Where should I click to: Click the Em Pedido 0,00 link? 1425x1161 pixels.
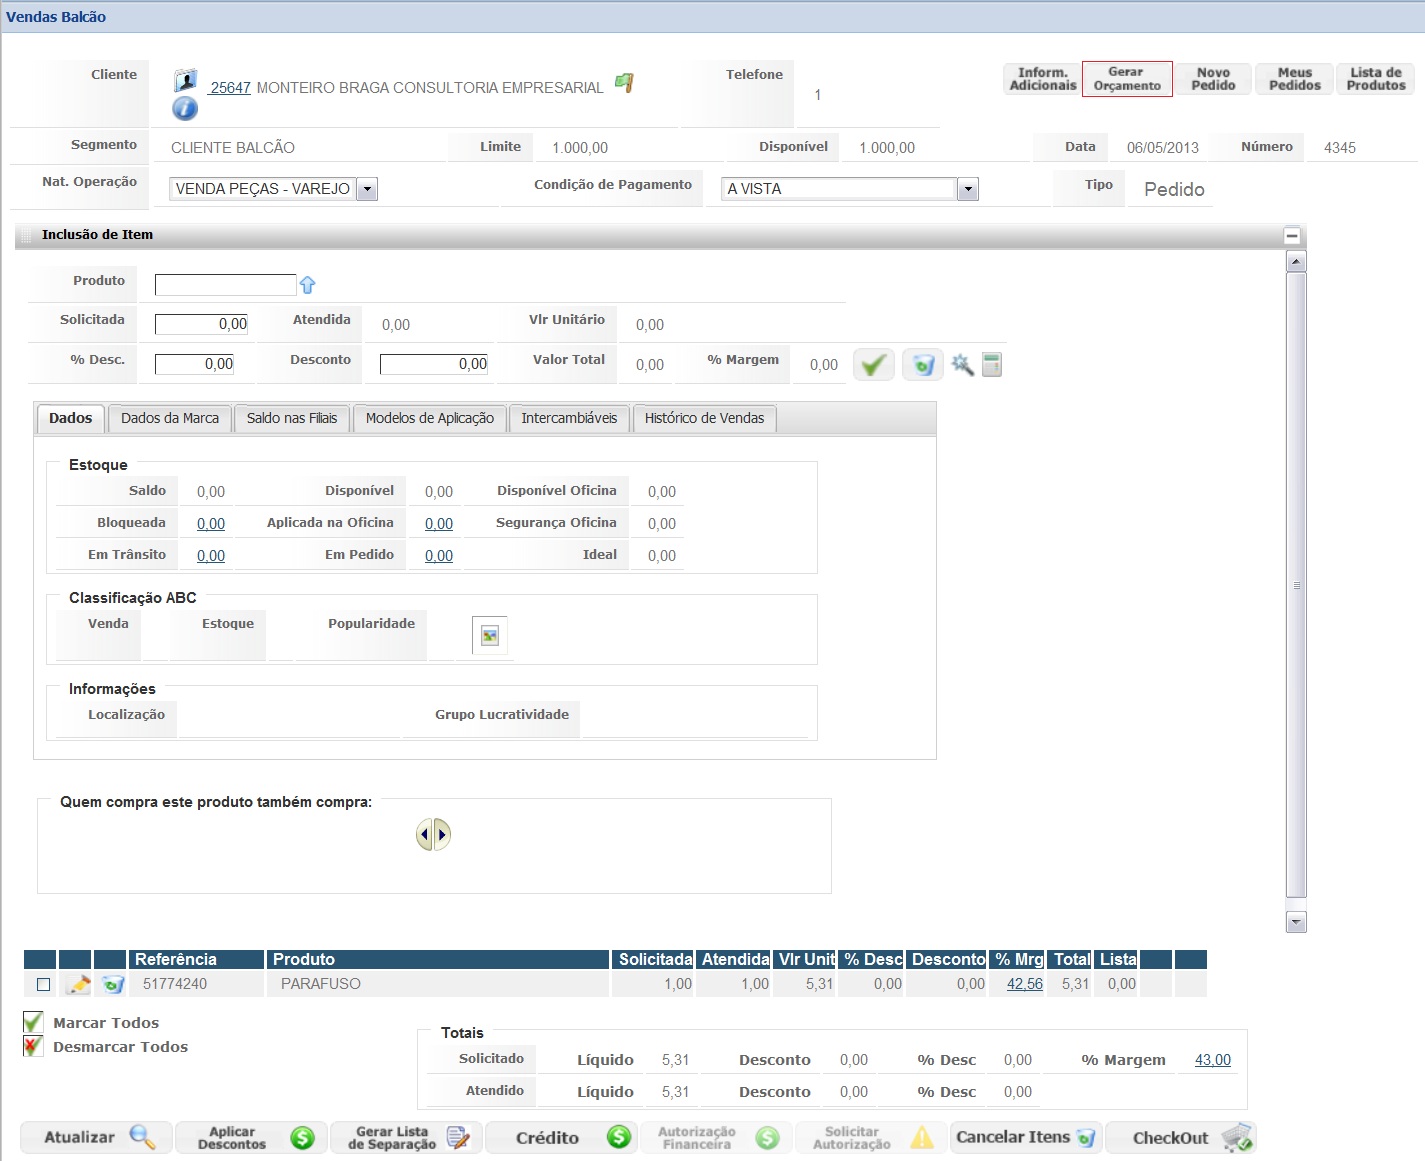point(439,556)
